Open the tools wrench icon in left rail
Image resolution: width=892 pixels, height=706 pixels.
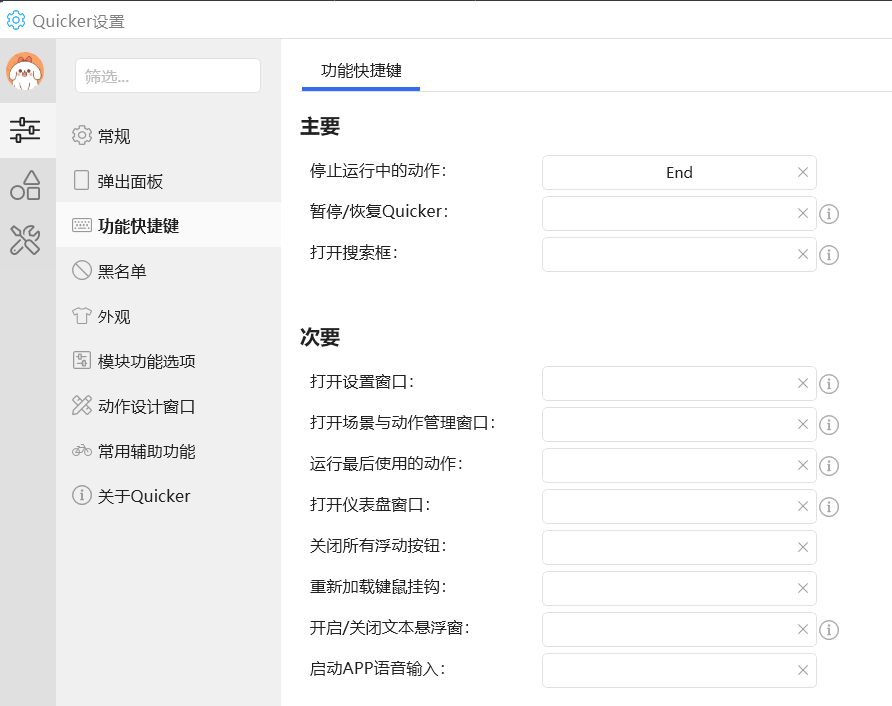pyautogui.click(x=25, y=240)
